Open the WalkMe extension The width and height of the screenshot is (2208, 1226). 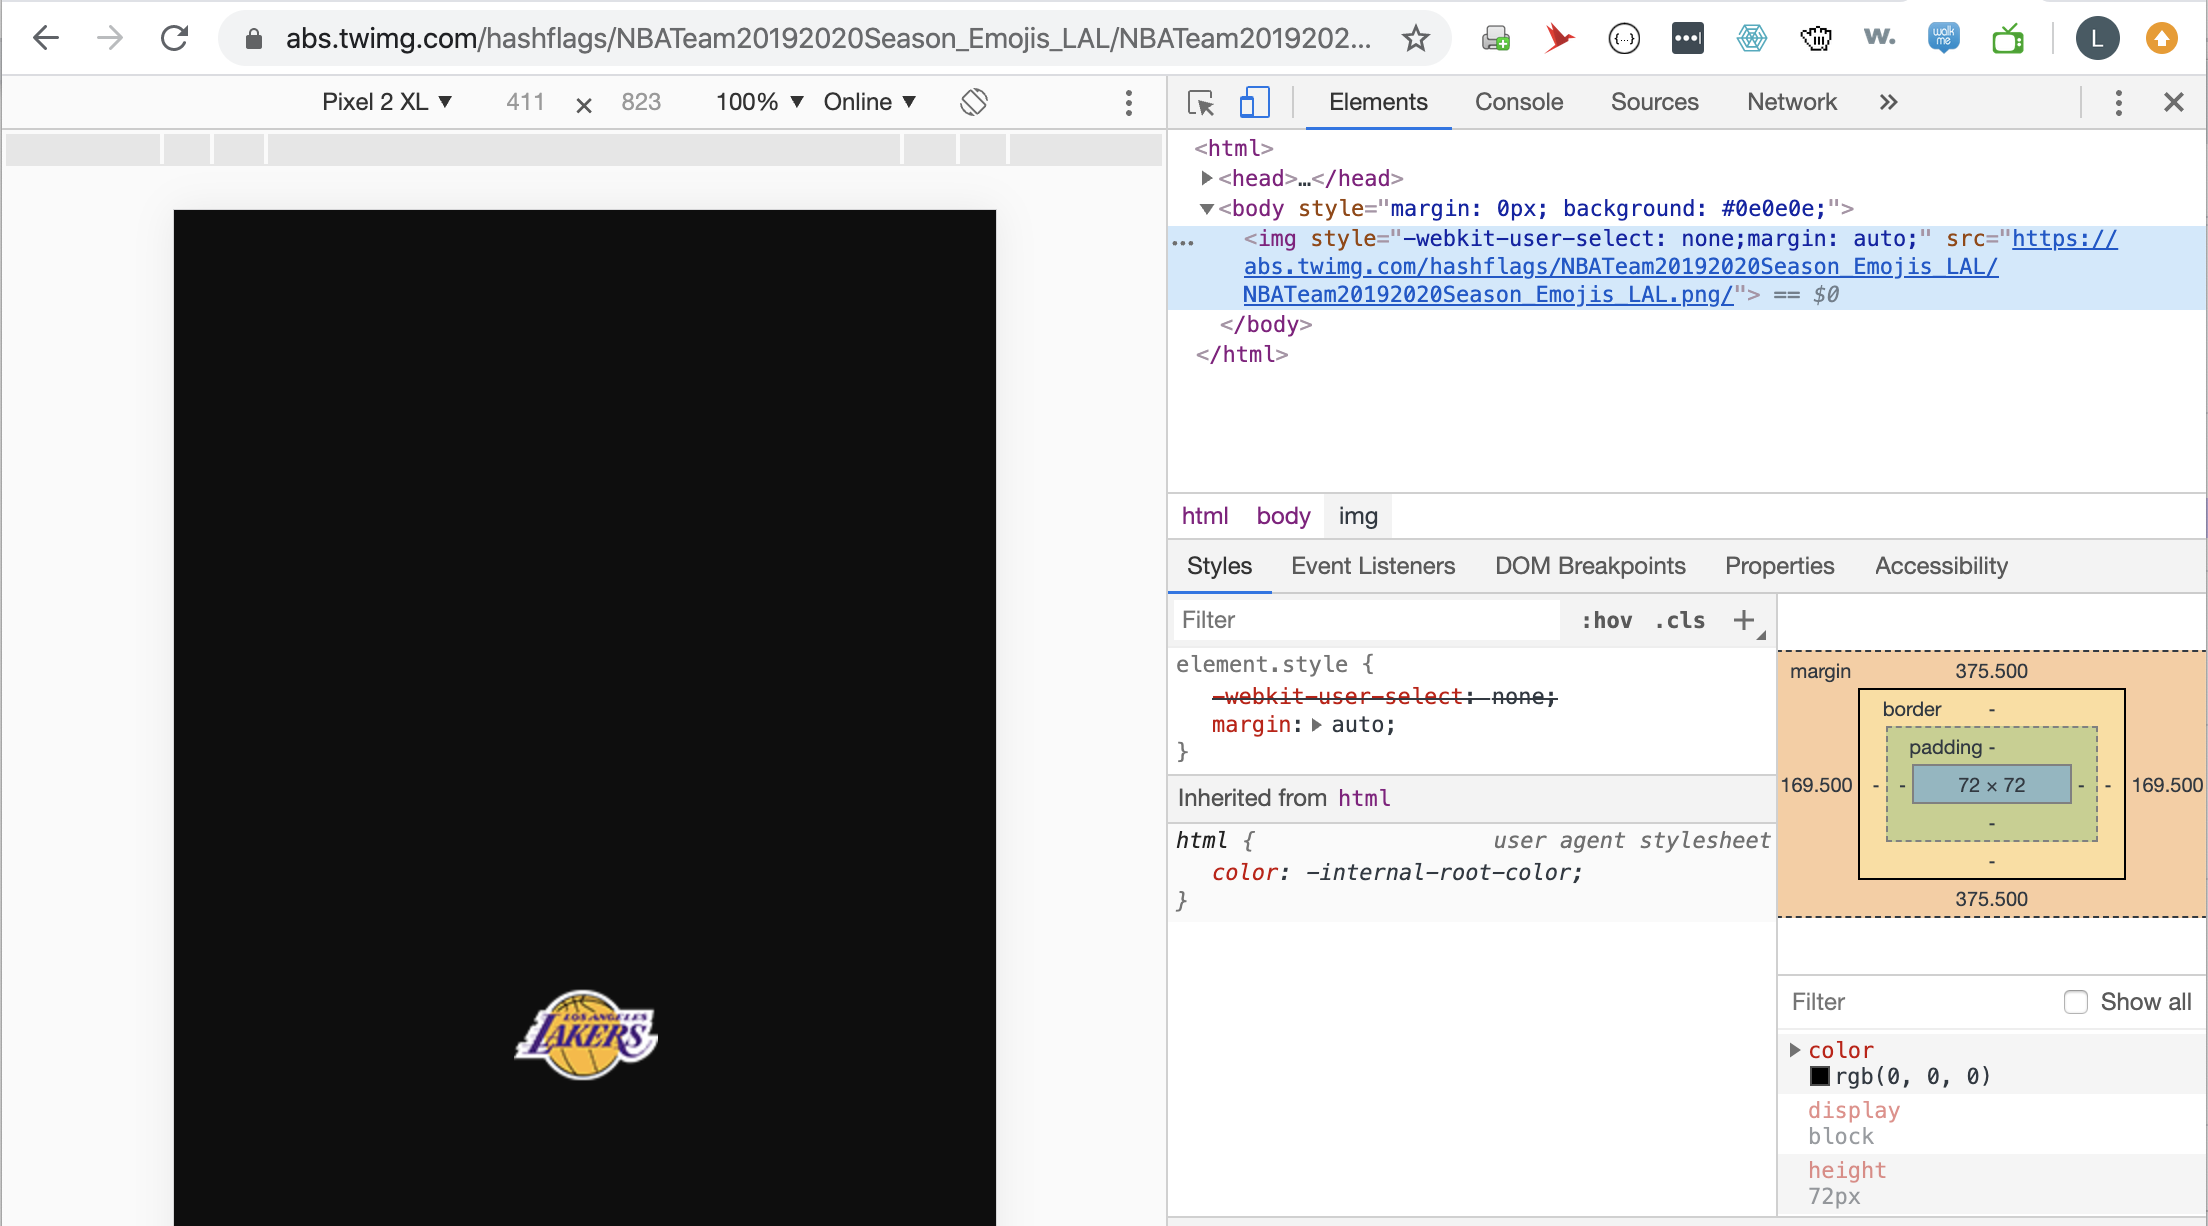click(x=1944, y=38)
